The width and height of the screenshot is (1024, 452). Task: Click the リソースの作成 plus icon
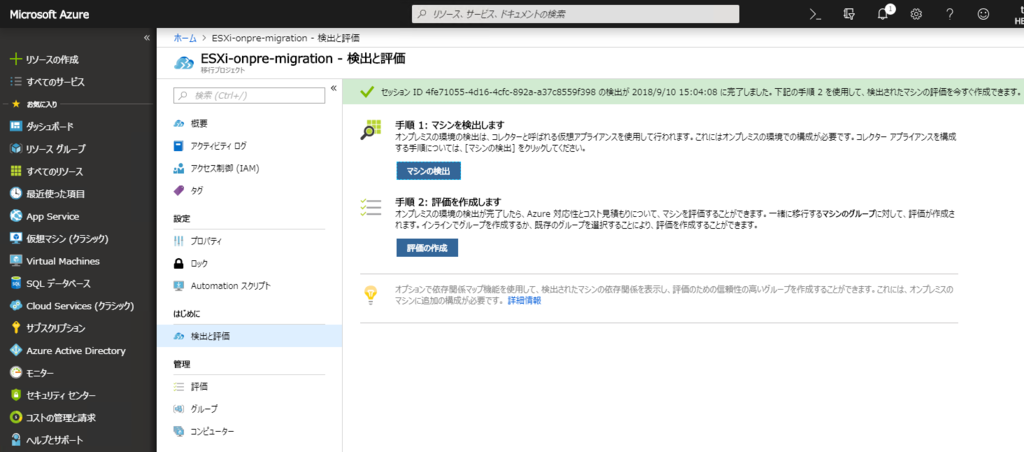[16, 59]
